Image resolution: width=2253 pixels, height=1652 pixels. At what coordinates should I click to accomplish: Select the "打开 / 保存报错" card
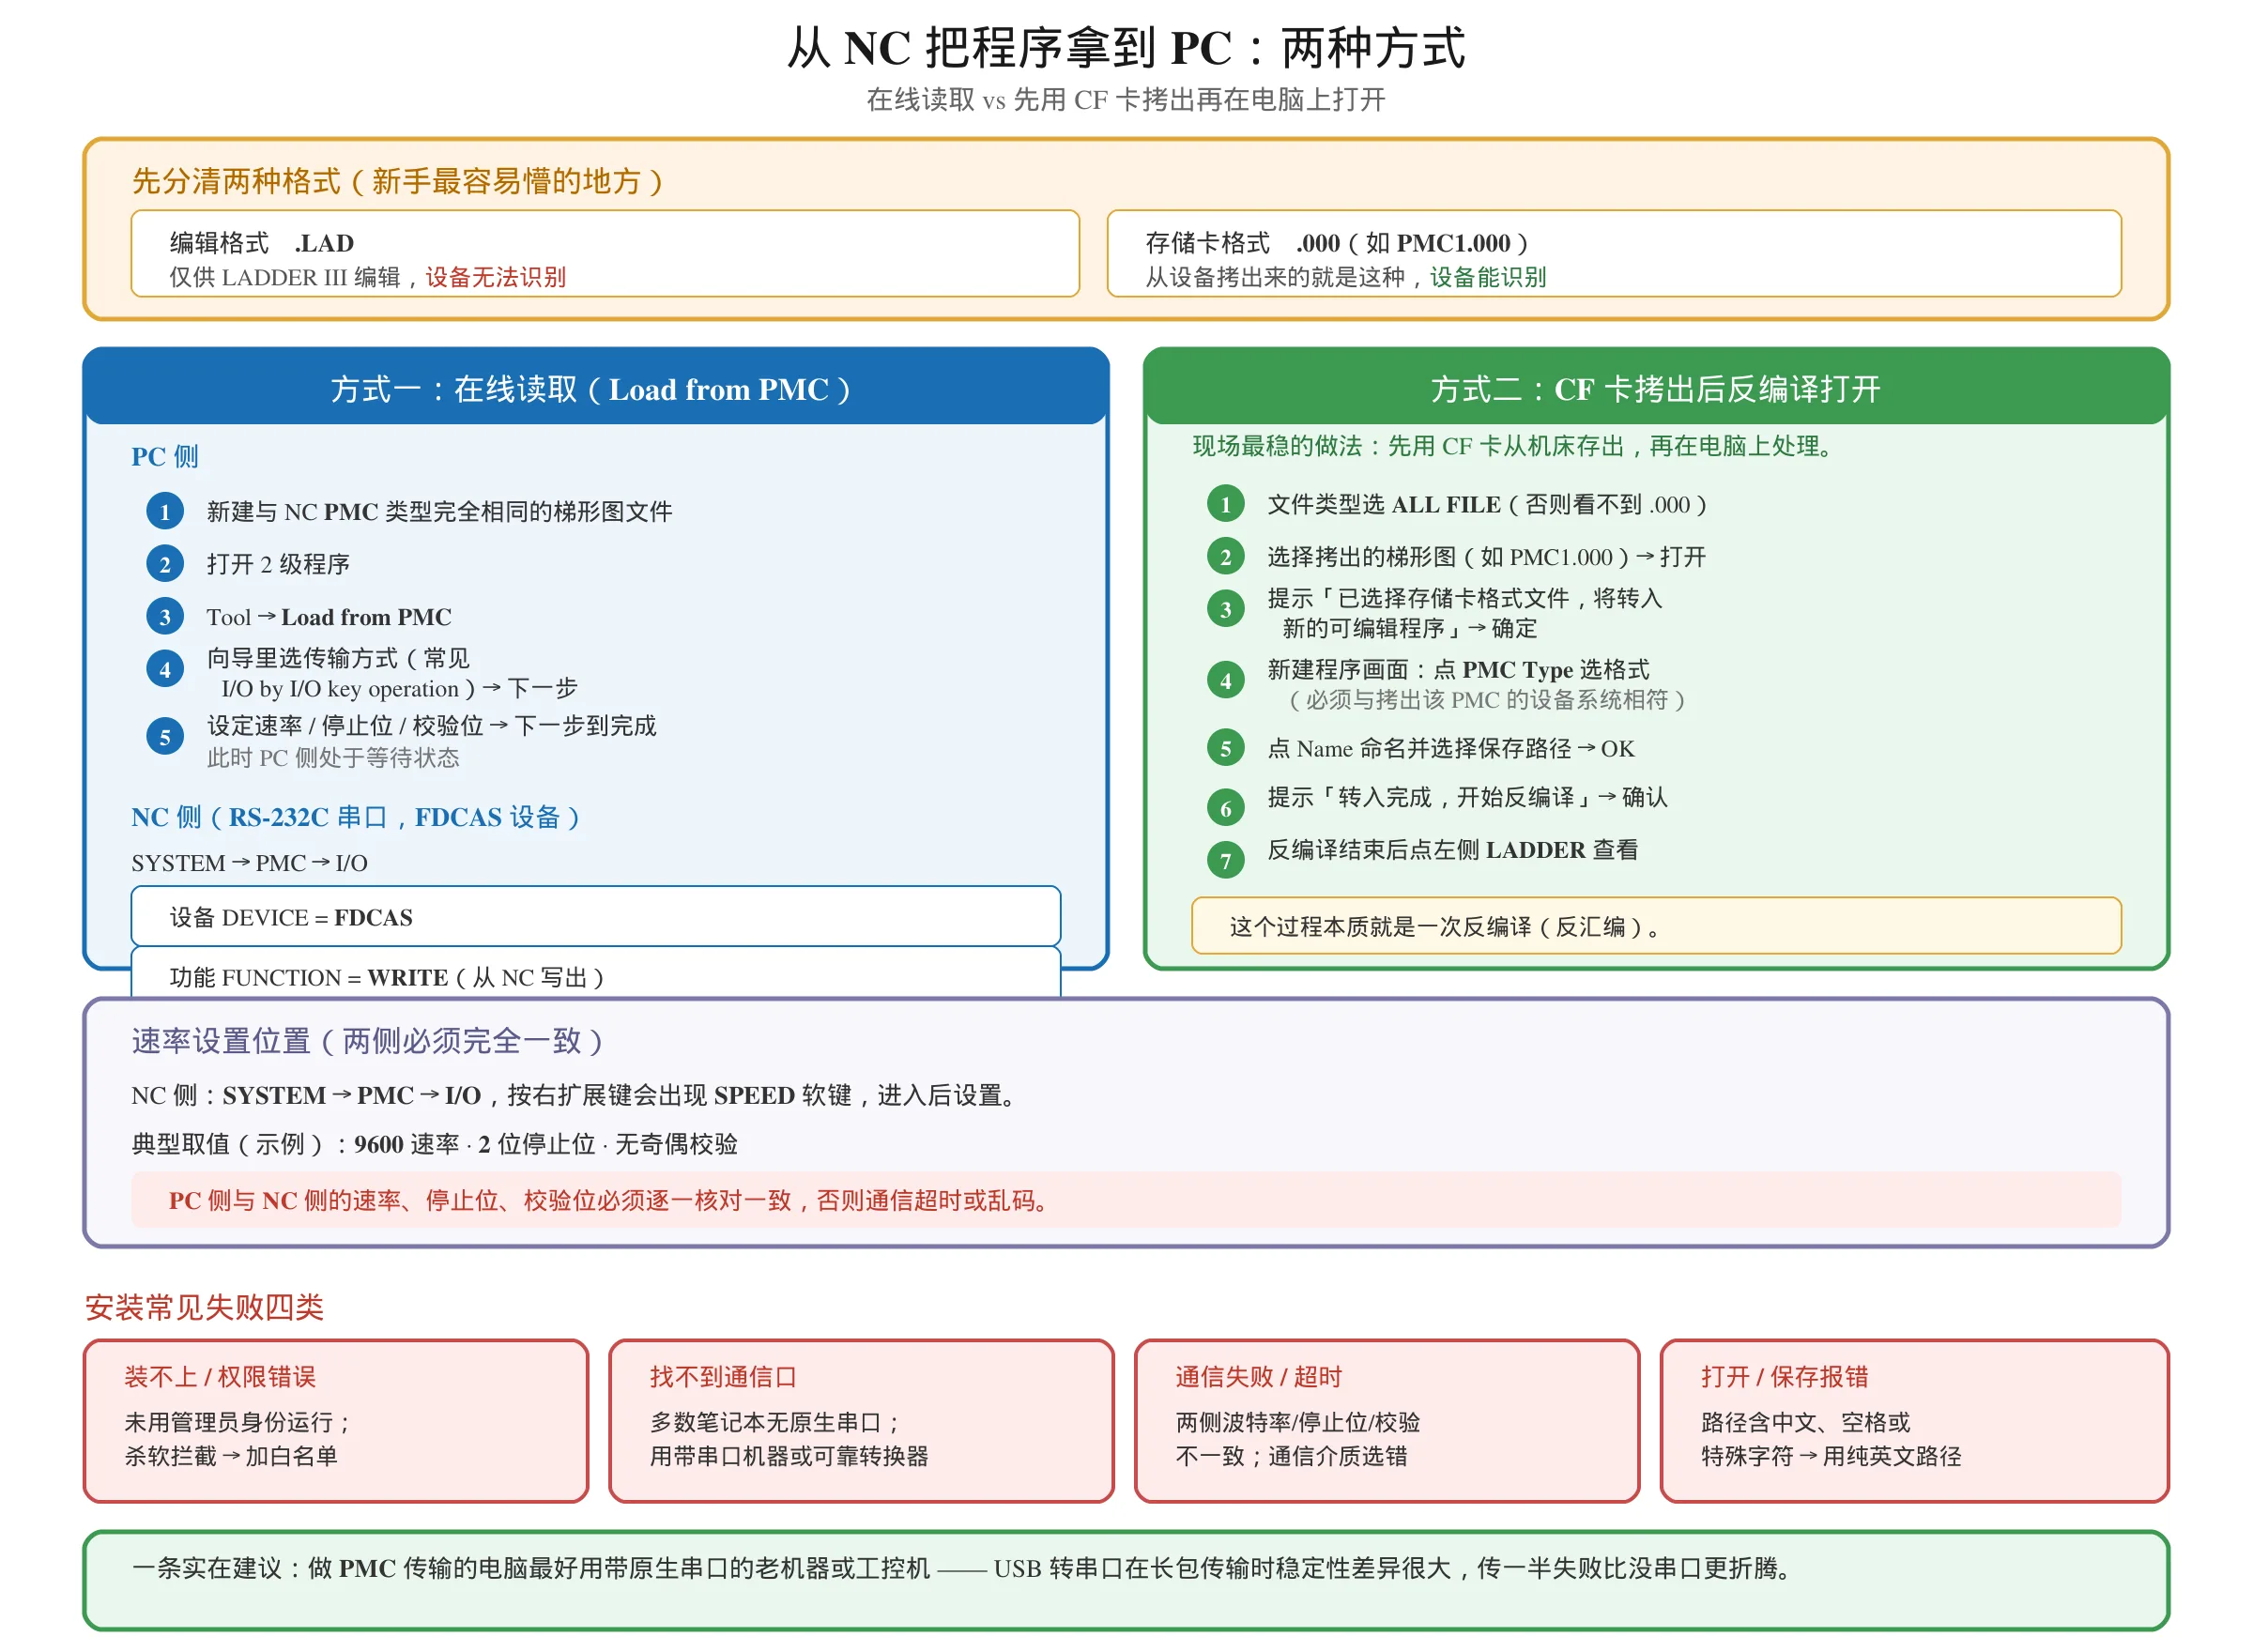(1914, 1422)
